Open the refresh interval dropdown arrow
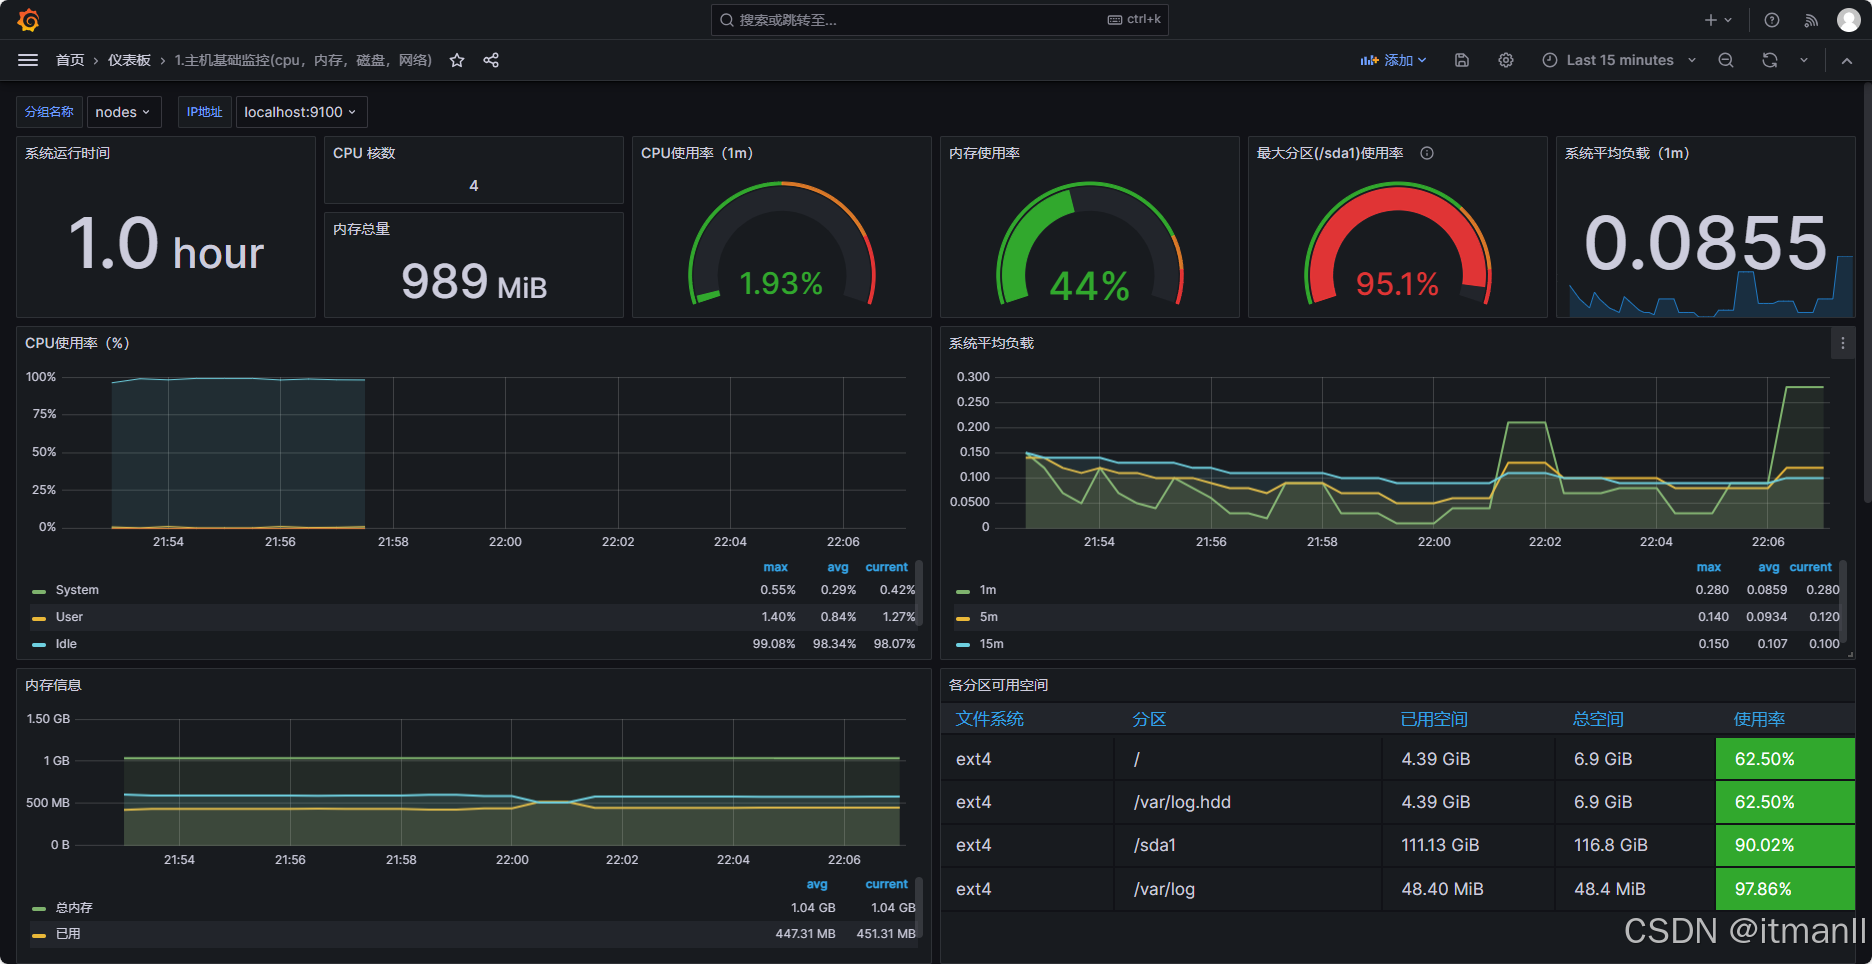Viewport: 1872px width, 964px height. pos(1804,60)
